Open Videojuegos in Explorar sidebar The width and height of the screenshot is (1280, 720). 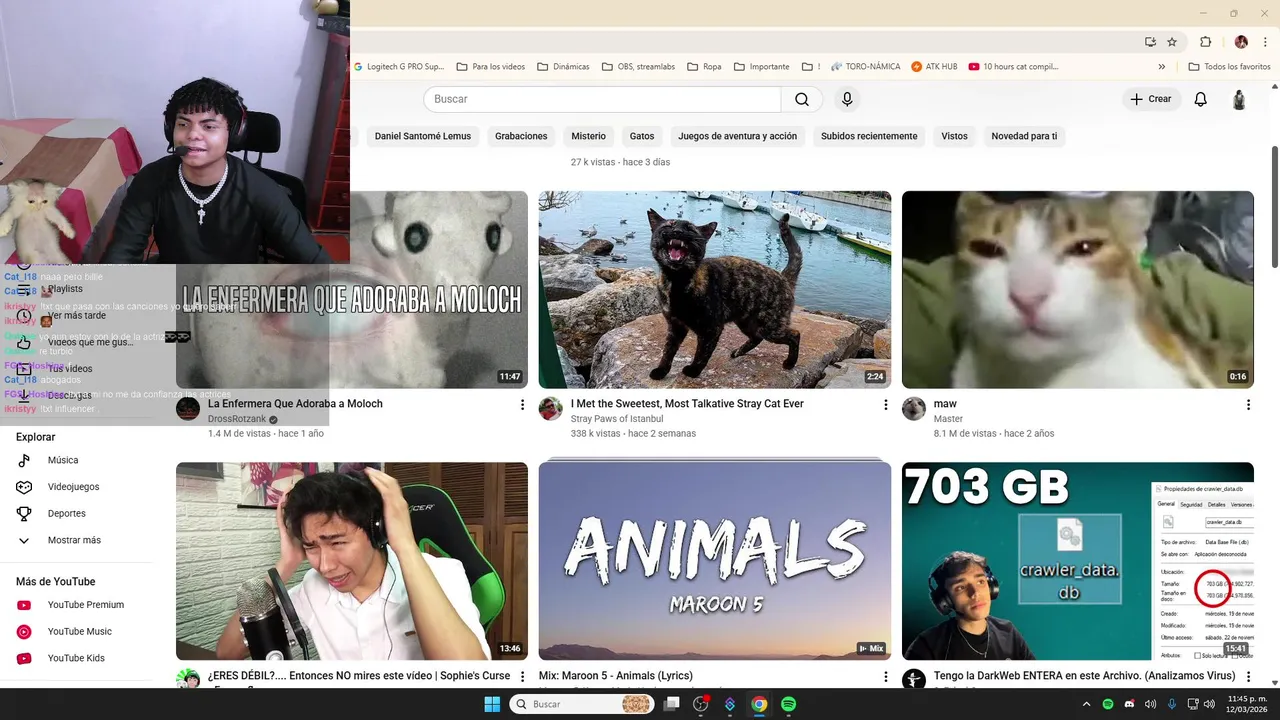pyautogui.click(x=73, y=487)
